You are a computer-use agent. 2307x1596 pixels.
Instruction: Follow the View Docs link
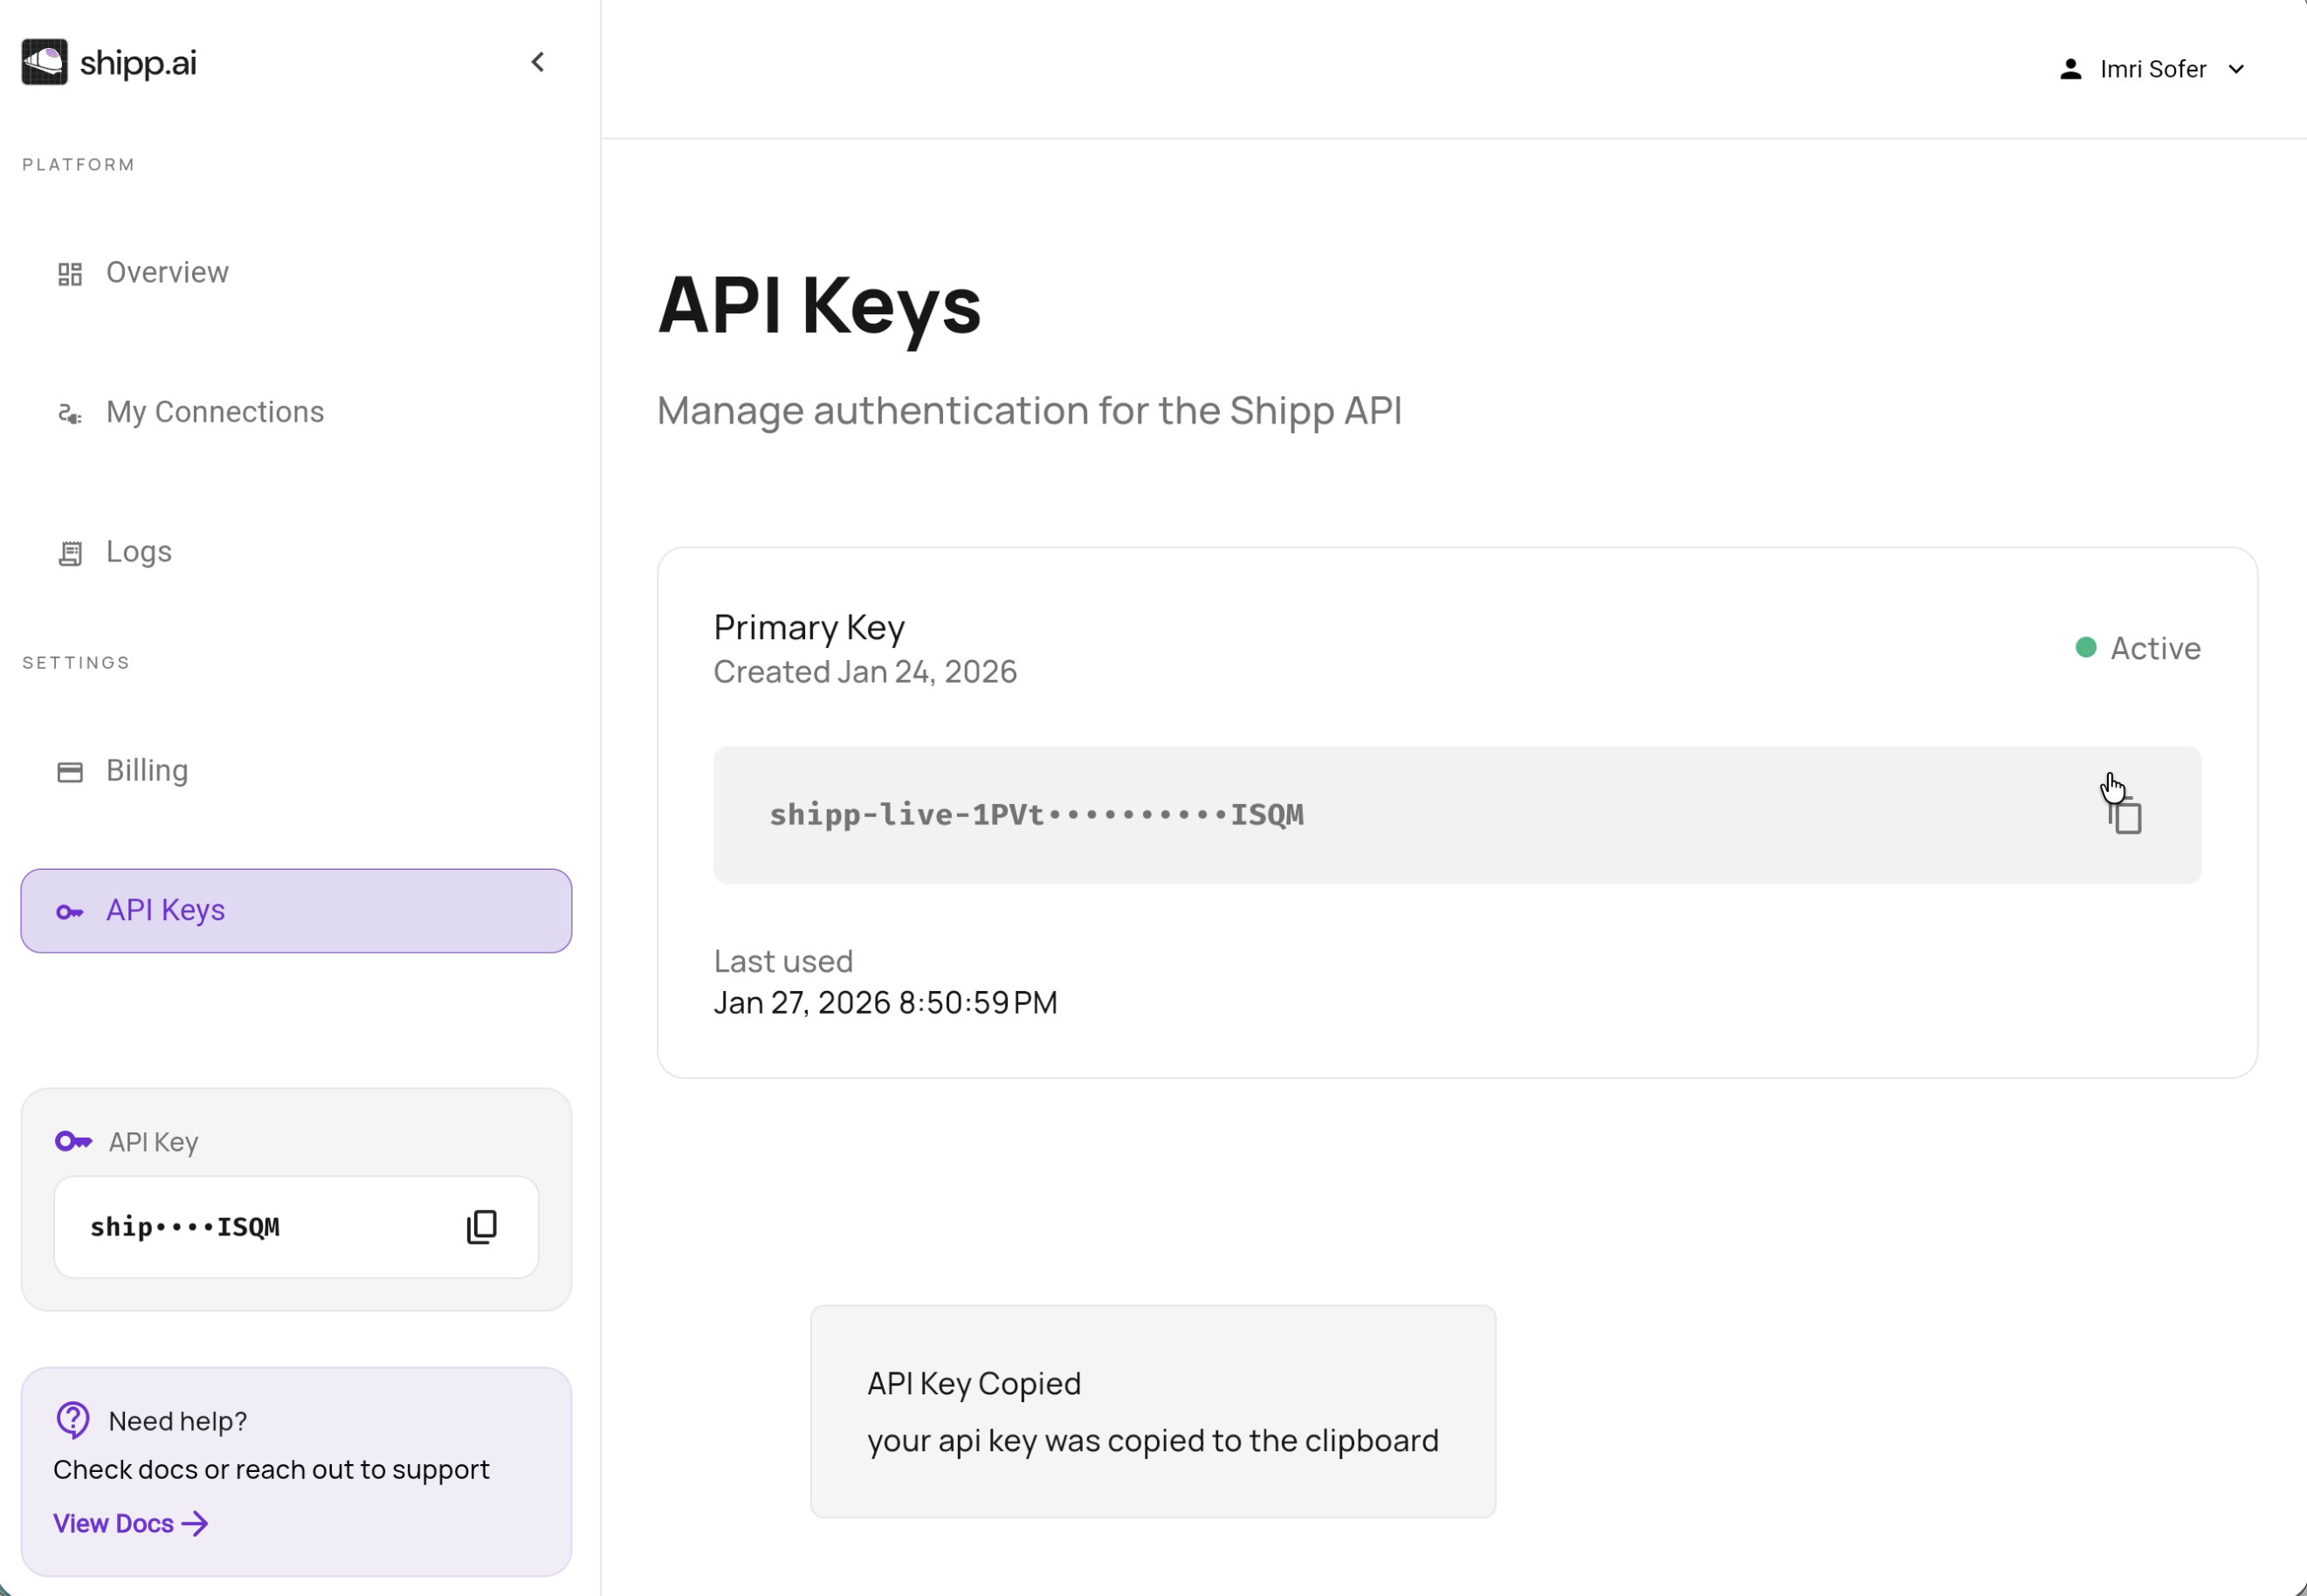130,1523
